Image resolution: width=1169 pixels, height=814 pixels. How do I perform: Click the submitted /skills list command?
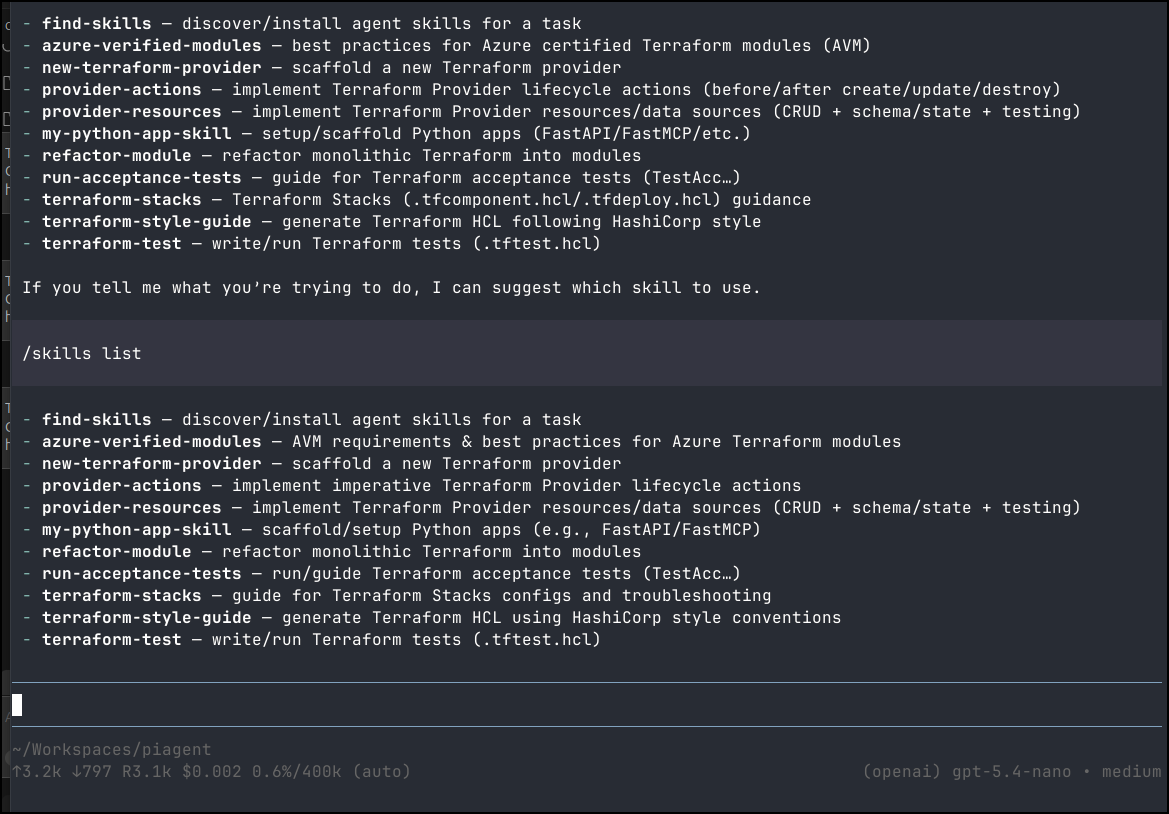82,353
